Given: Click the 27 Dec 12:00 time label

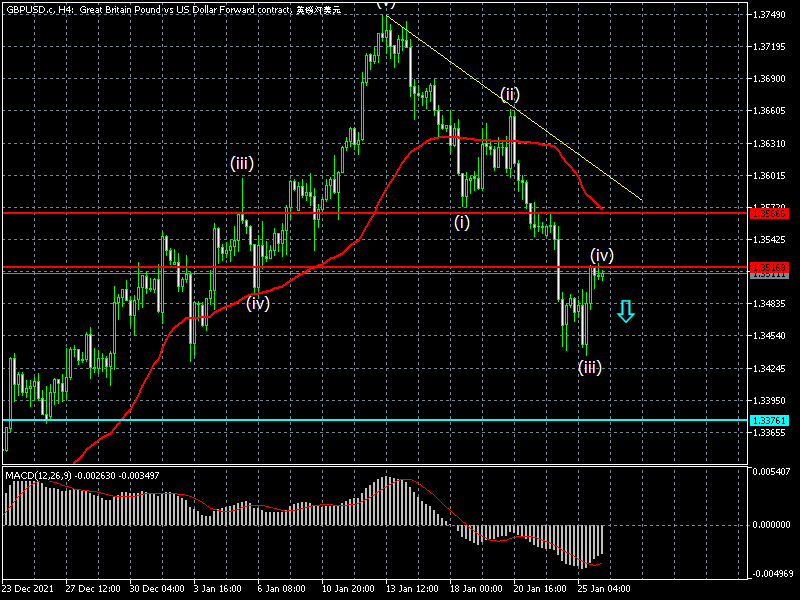Looking at the screenshot, I should (93, 589).
